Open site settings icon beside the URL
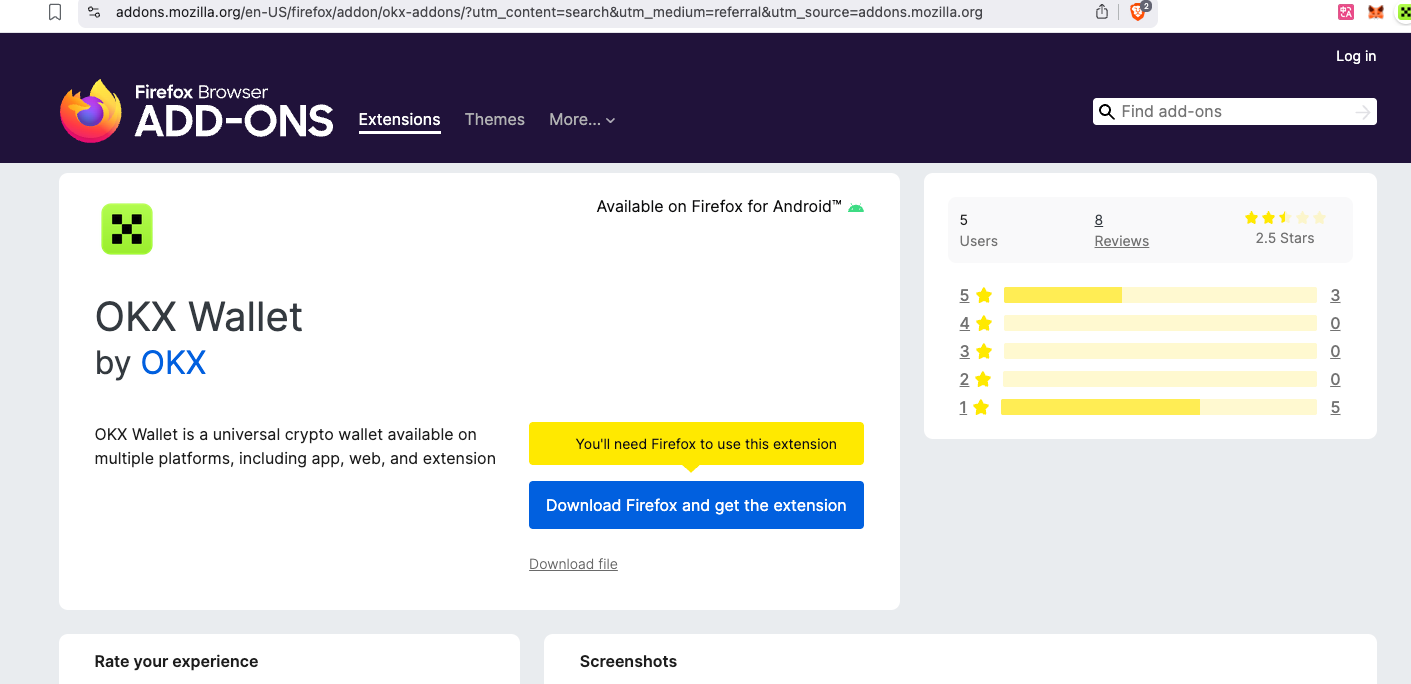This screenshot has height=684, width=1411. (x=94, y=12)
